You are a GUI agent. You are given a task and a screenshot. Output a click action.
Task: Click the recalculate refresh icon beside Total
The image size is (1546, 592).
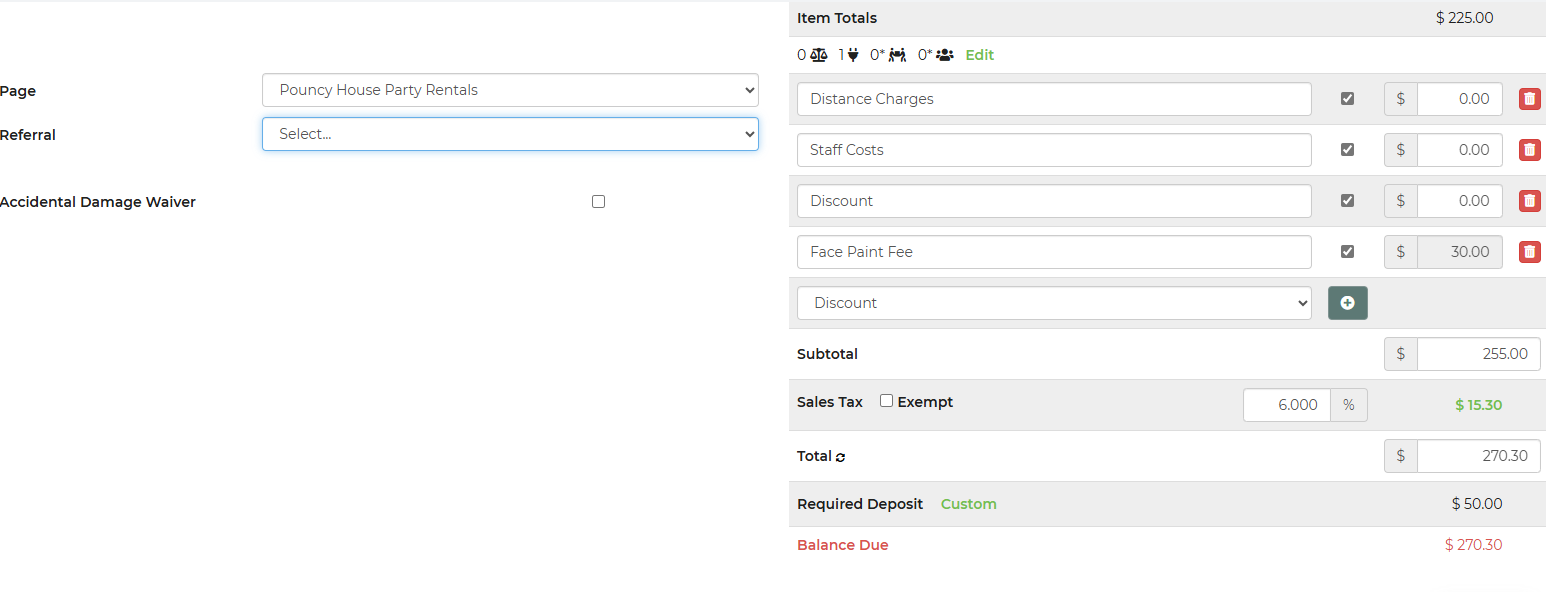pyautogui.click(x=840, y=457)
